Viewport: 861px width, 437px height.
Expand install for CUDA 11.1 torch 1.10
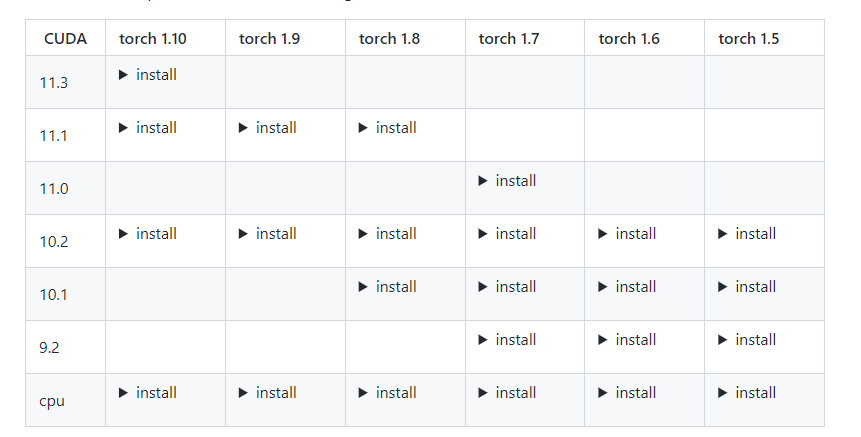click(x=148, y=128)
